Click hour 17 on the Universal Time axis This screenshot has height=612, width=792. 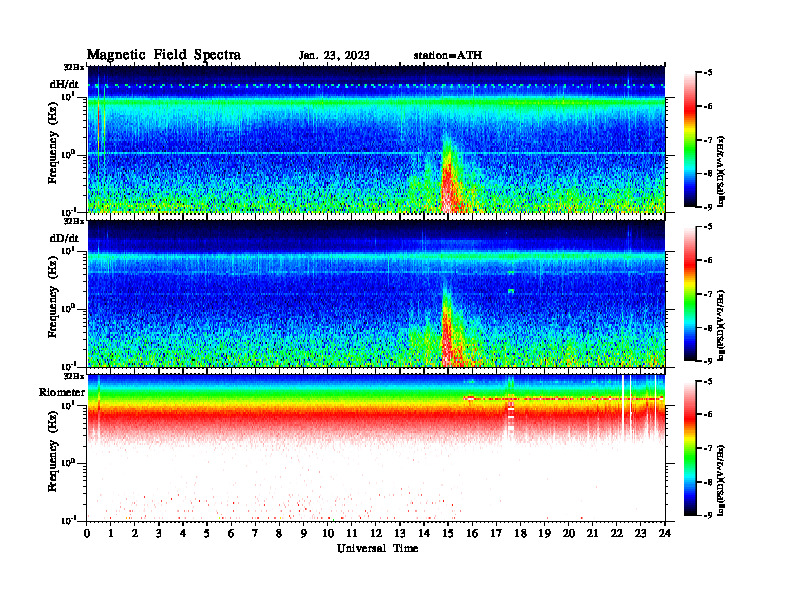point(496,533)
